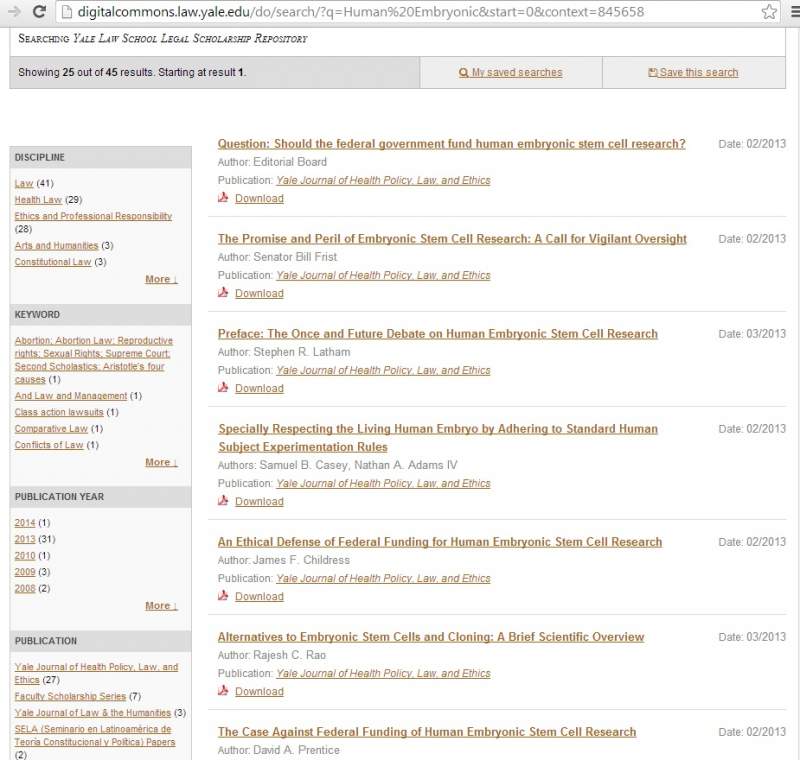Download James F. Childress's article
Screen dimensions: 800x760
coord(259,596)
